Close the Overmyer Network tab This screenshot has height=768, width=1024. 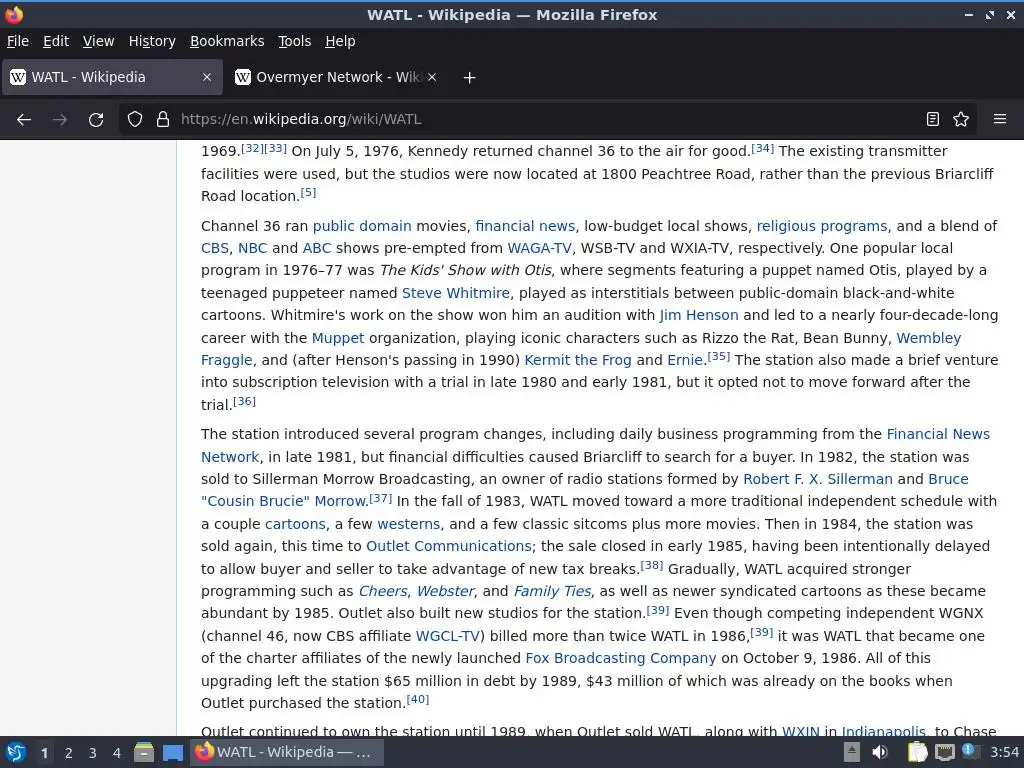[x=432, y=77]
